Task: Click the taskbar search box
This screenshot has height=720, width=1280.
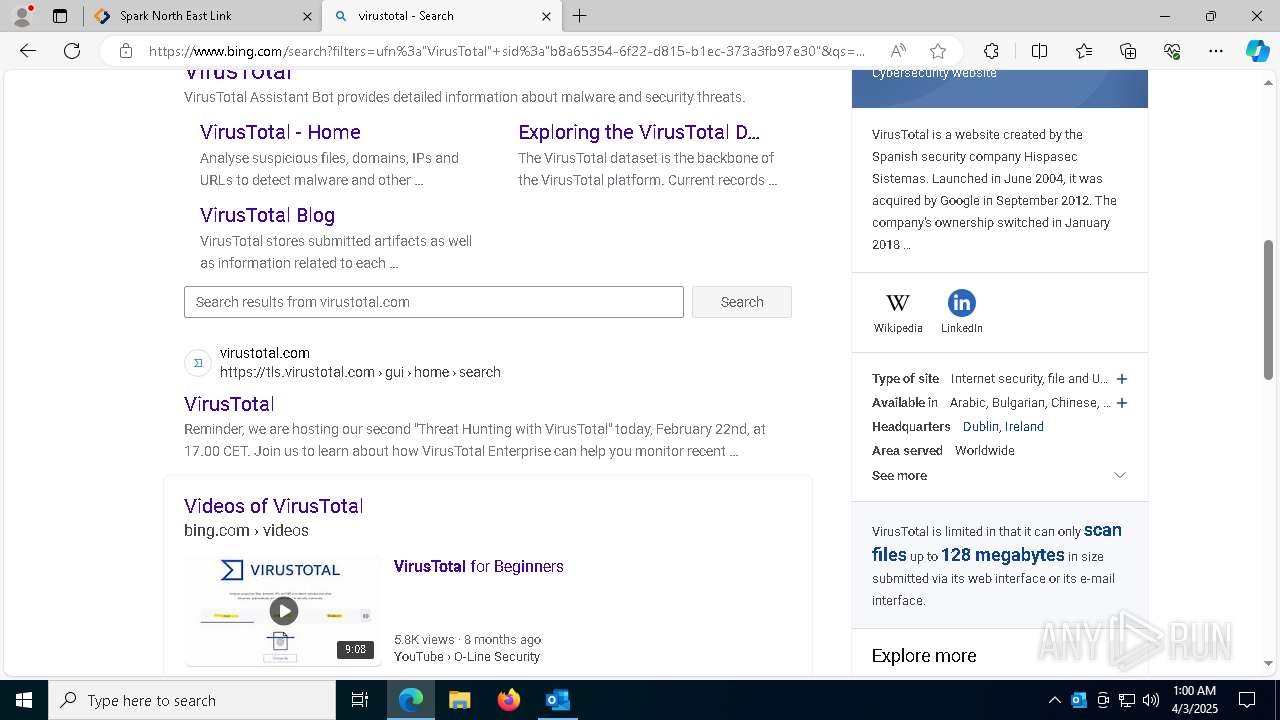Action: (192, 700)
